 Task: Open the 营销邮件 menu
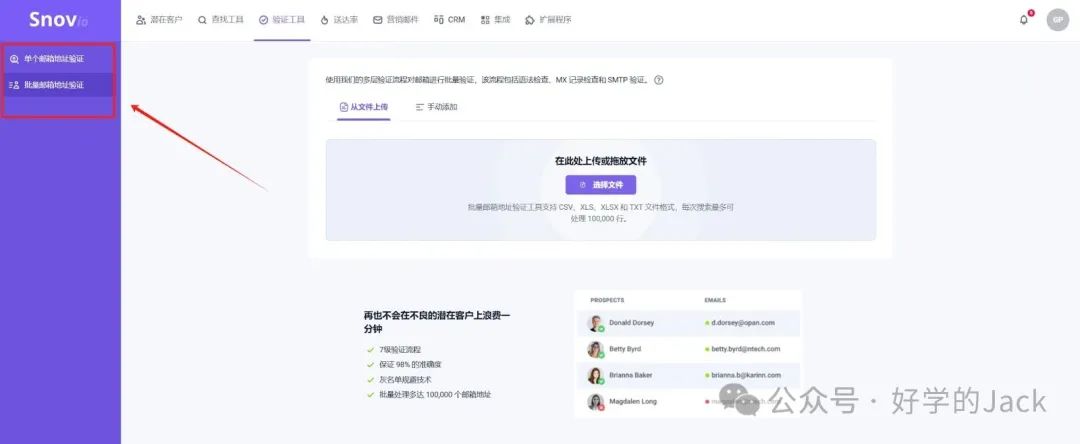[x=395, y=20]
